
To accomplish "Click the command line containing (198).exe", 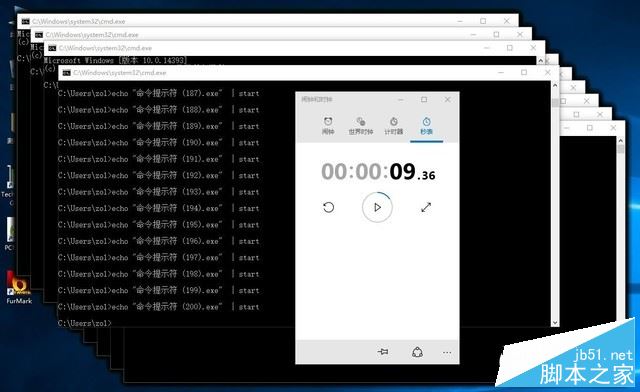I will click(158, 274).
